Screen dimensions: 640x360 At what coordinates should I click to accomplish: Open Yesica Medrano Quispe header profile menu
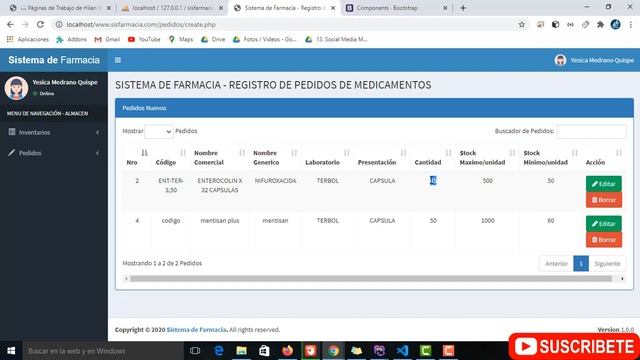(x=594, y=60)
